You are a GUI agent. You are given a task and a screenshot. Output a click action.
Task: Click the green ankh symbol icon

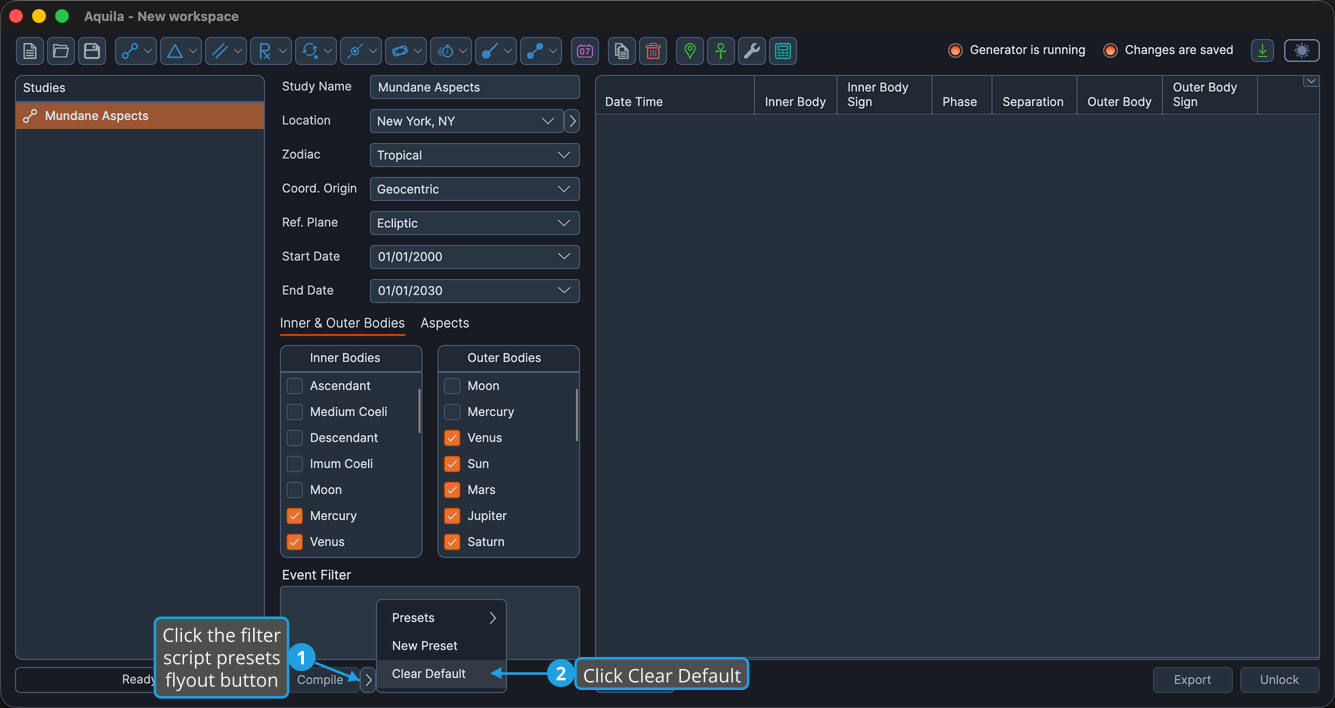pyautogui.click(x=721, y=51)
